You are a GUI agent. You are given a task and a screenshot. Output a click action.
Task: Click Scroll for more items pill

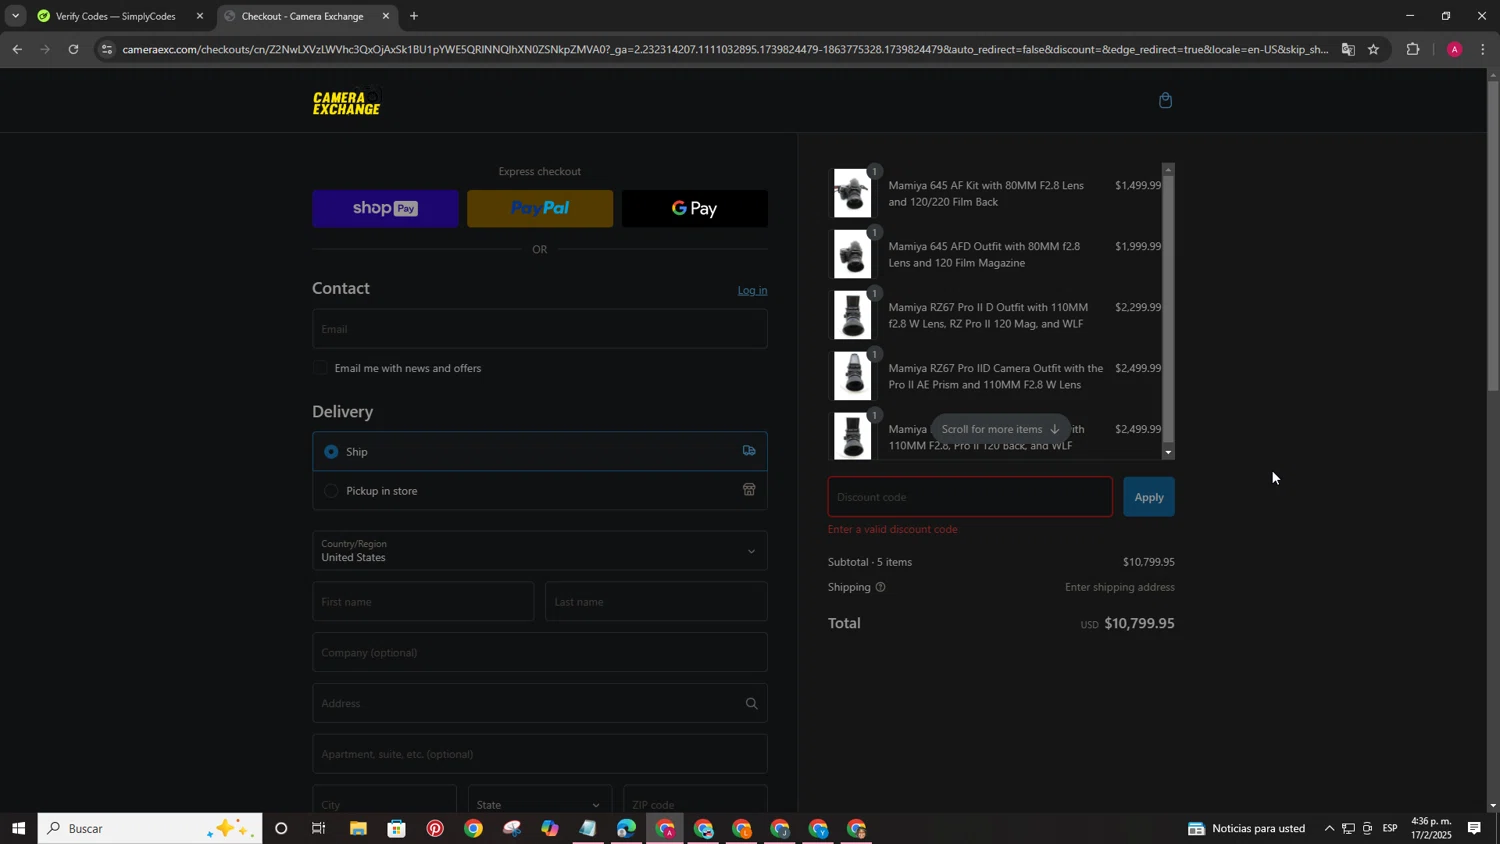(x=1000, y=429)
